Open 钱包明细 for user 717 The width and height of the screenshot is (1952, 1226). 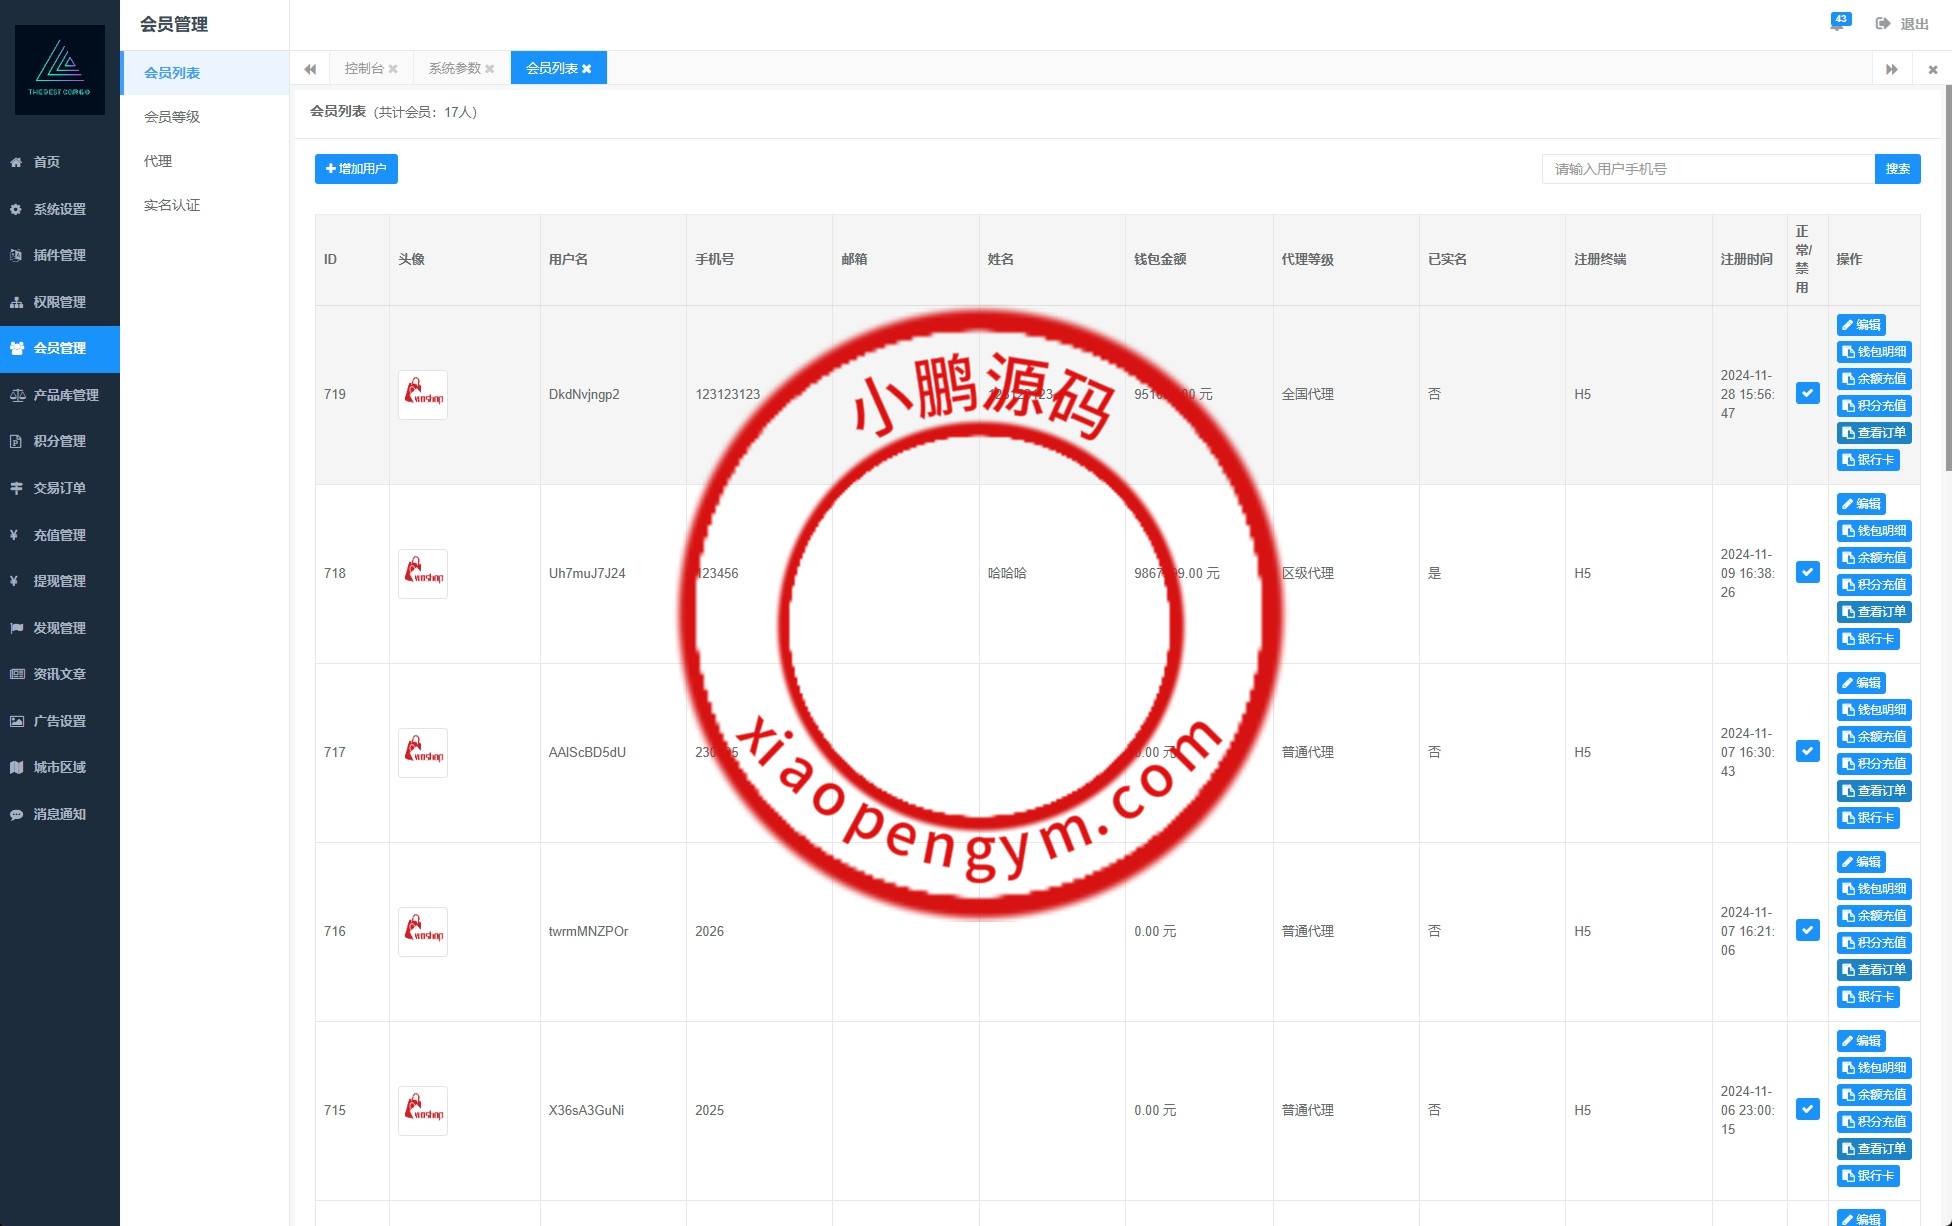(x=1874, y=710)
